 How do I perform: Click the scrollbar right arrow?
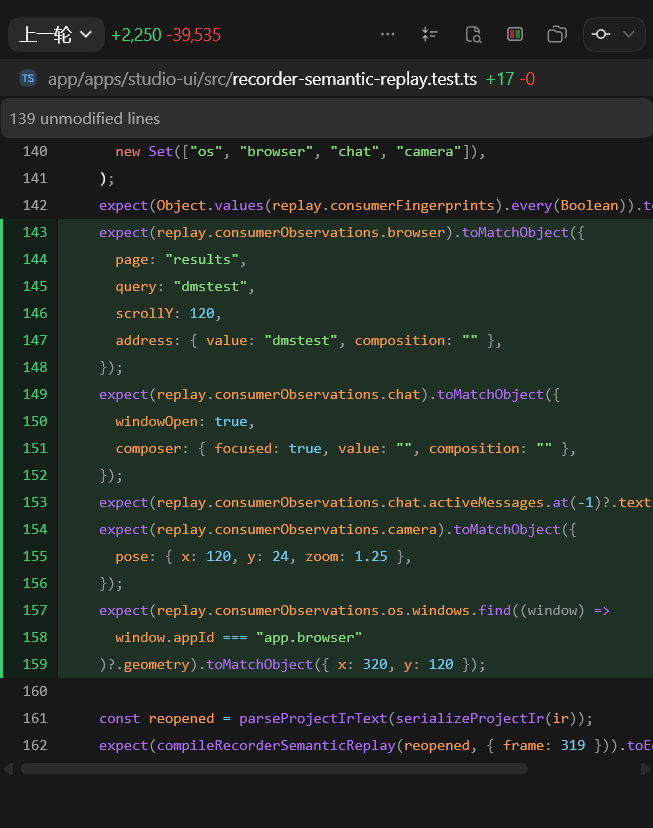point(646,769)
